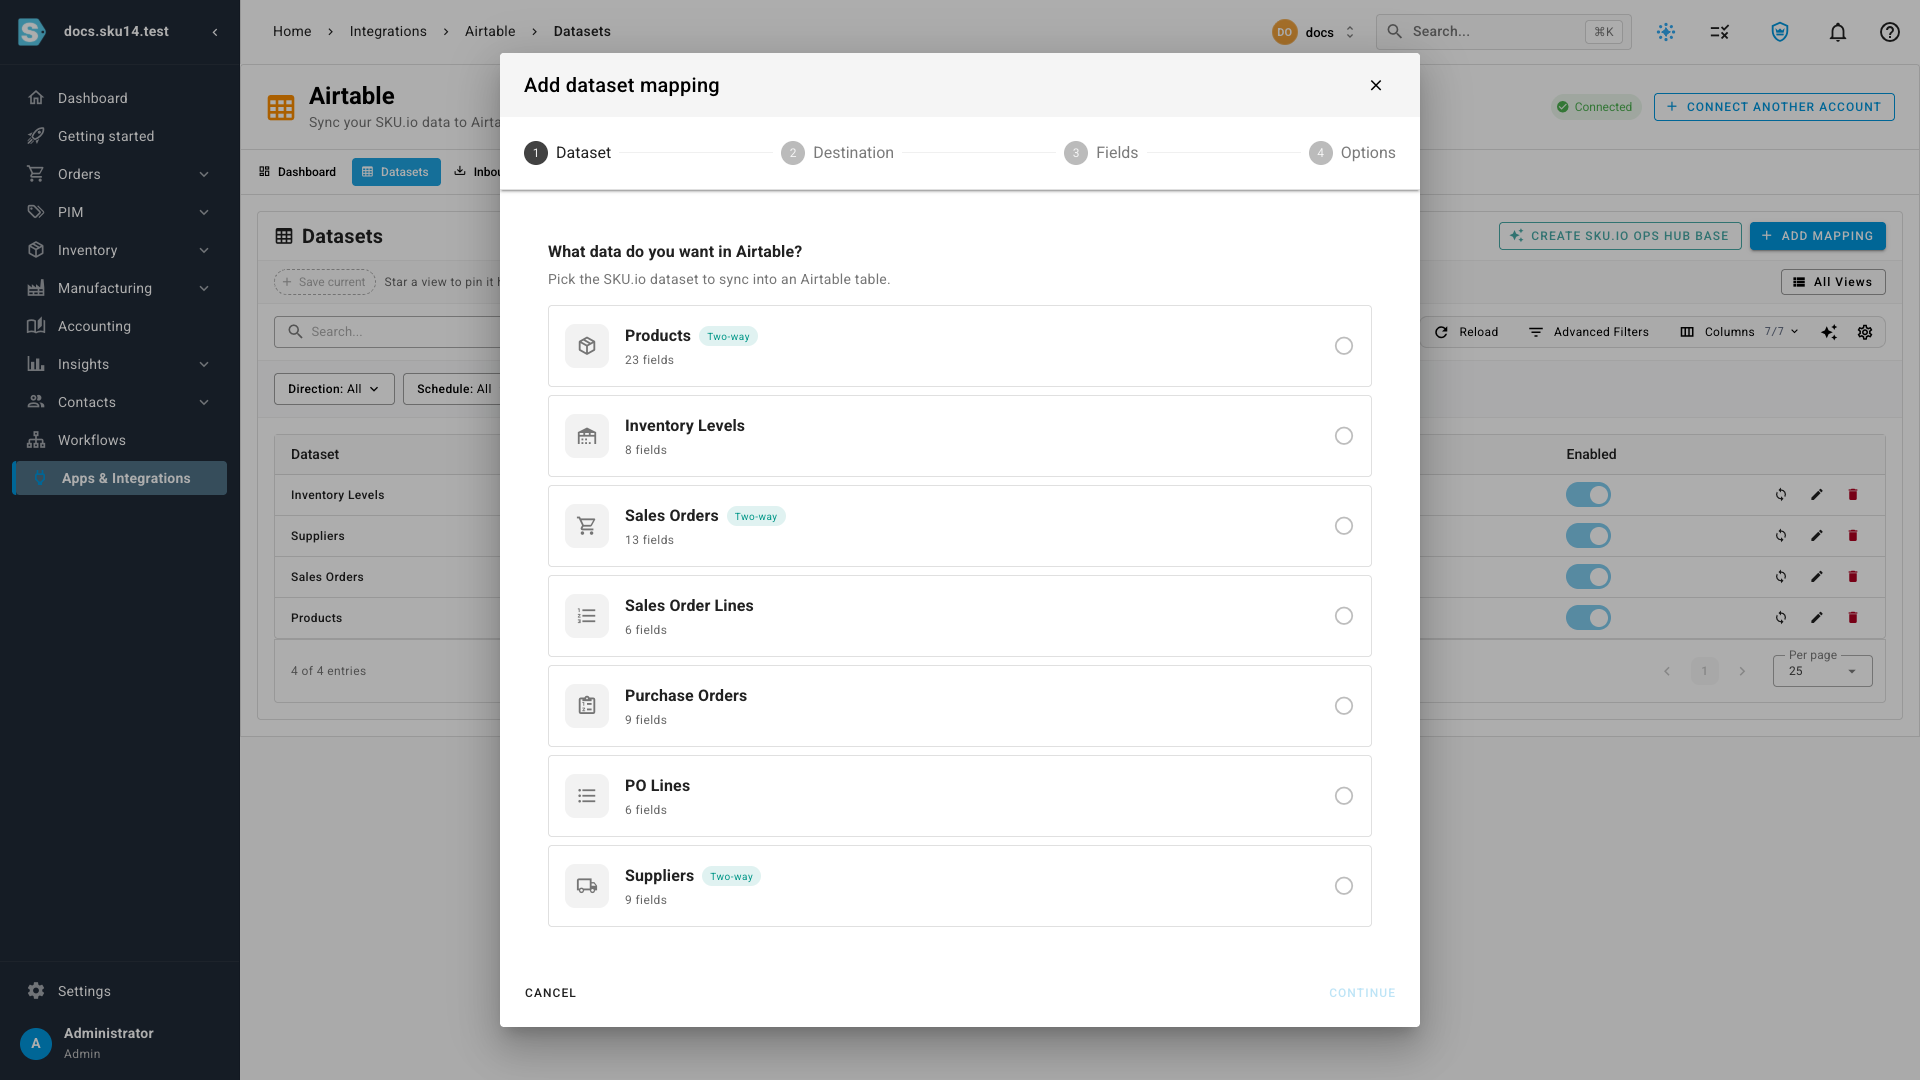Image resolution: width=1920 pixels, height=1080 pixels.
Task: Toggle enabled switch for Sales Orders row
Action: coord(1588,577)
